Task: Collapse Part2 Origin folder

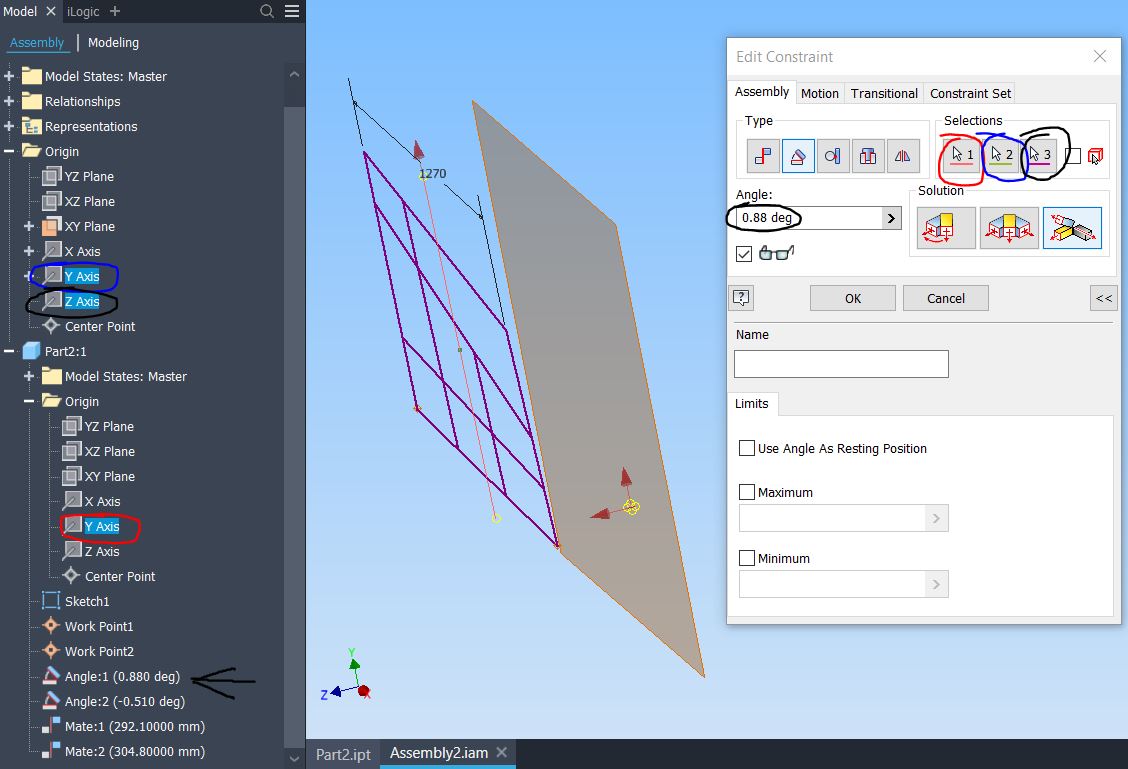Action: tap(29, 401)
